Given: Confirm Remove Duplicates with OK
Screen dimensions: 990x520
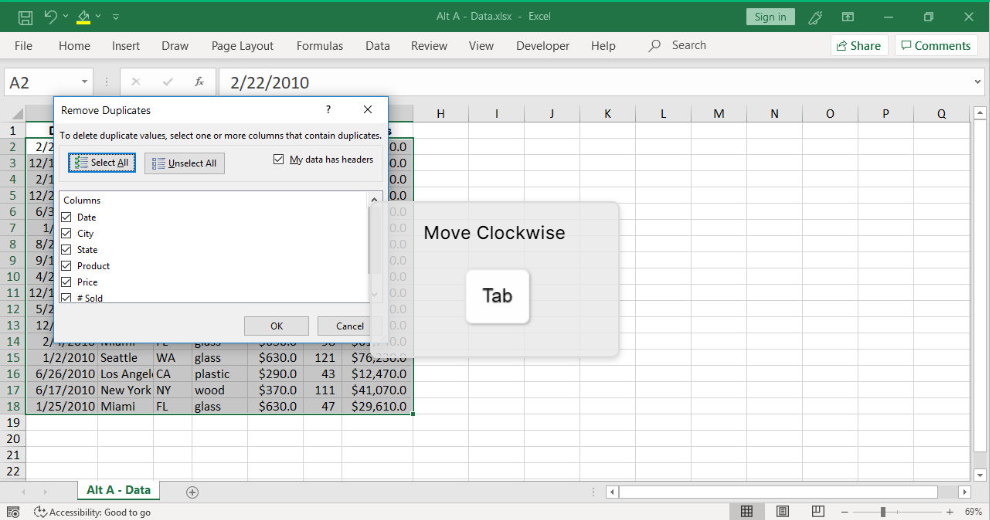Looking at the screenshot, I should [277, 326].
